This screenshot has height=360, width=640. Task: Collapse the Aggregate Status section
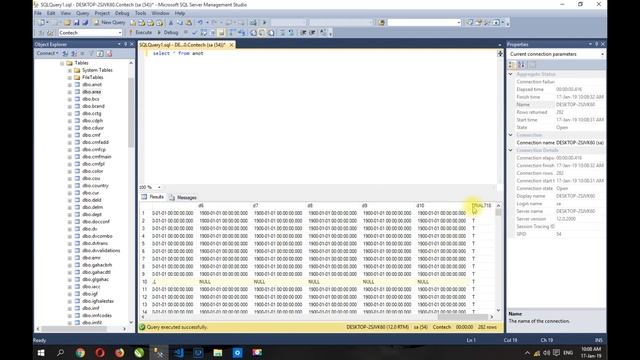511,74
